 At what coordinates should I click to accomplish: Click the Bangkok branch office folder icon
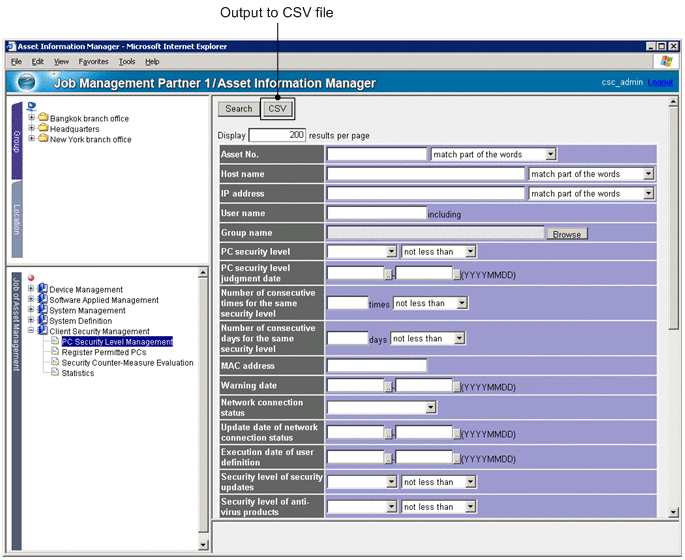(43, 118)
